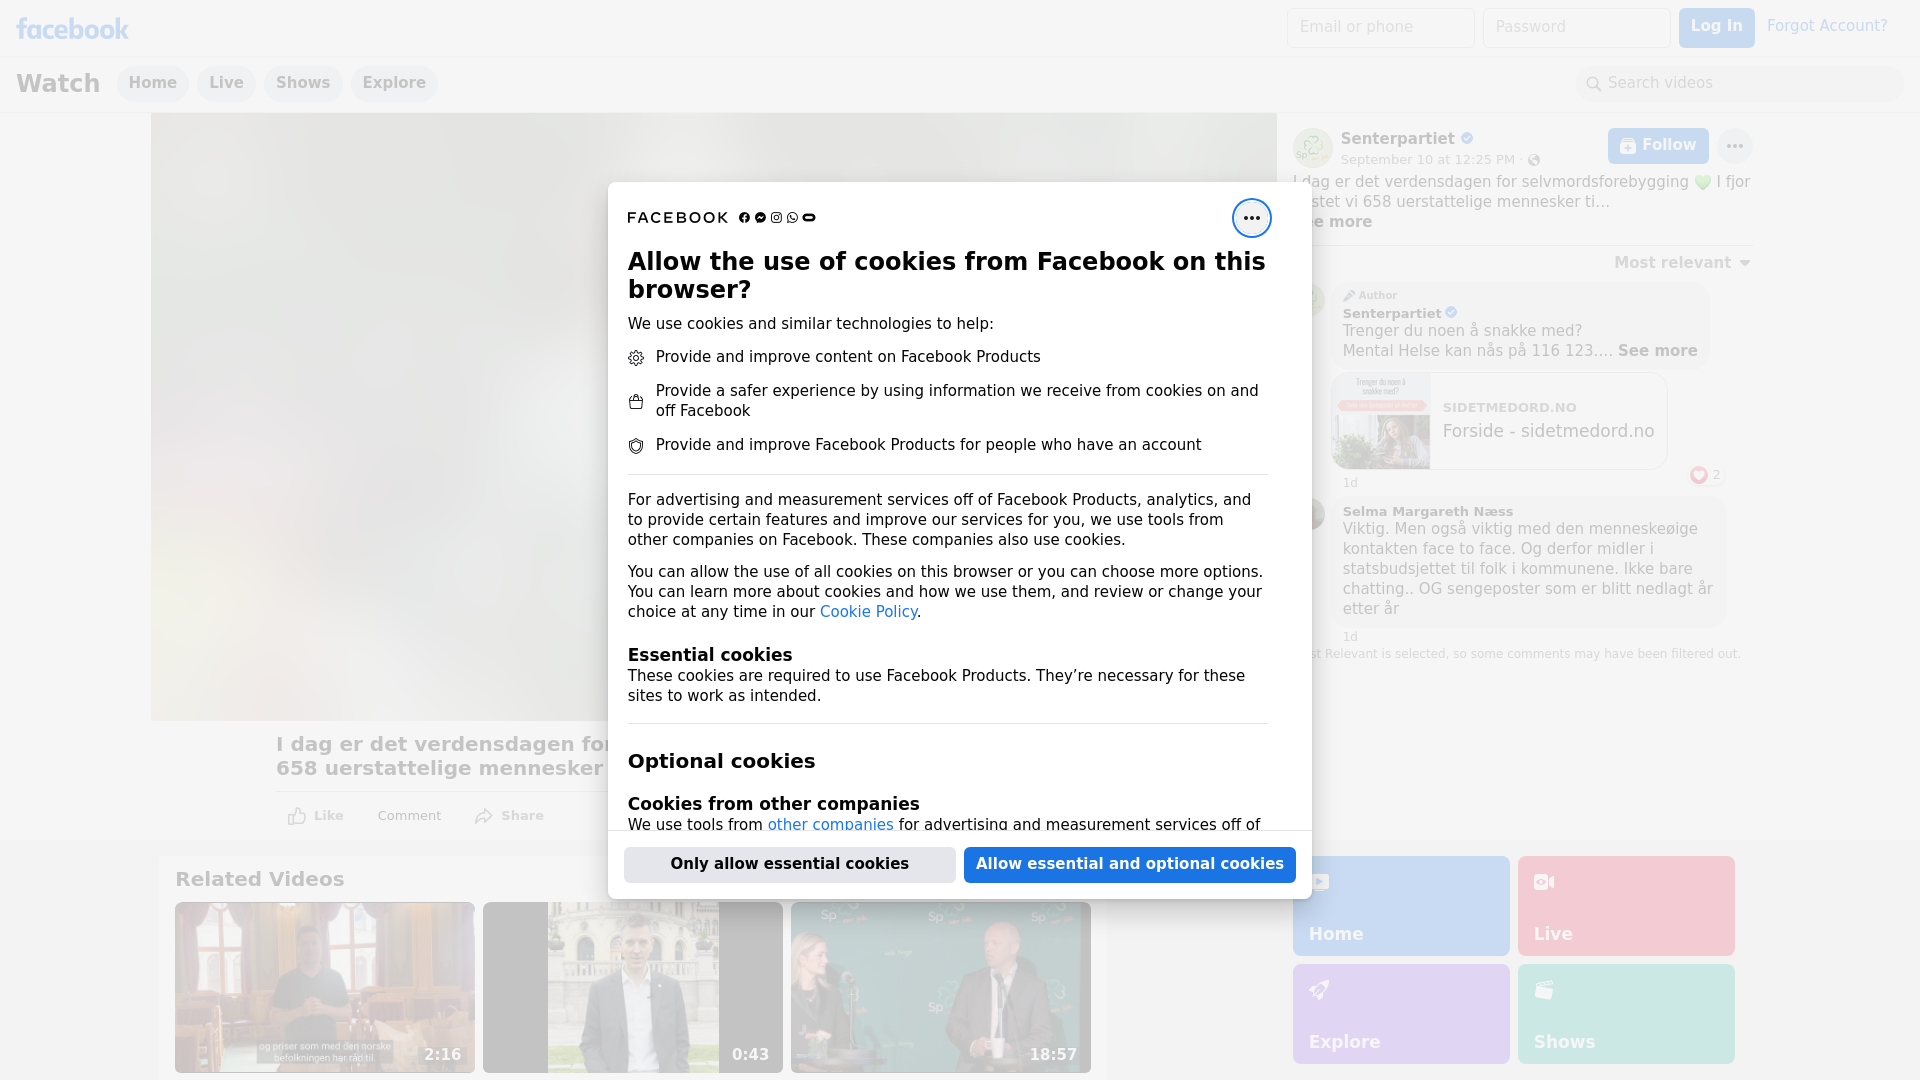The image size is (1920, 1080).
Task: Focus the Password field
Action: tap(1576, 27)
